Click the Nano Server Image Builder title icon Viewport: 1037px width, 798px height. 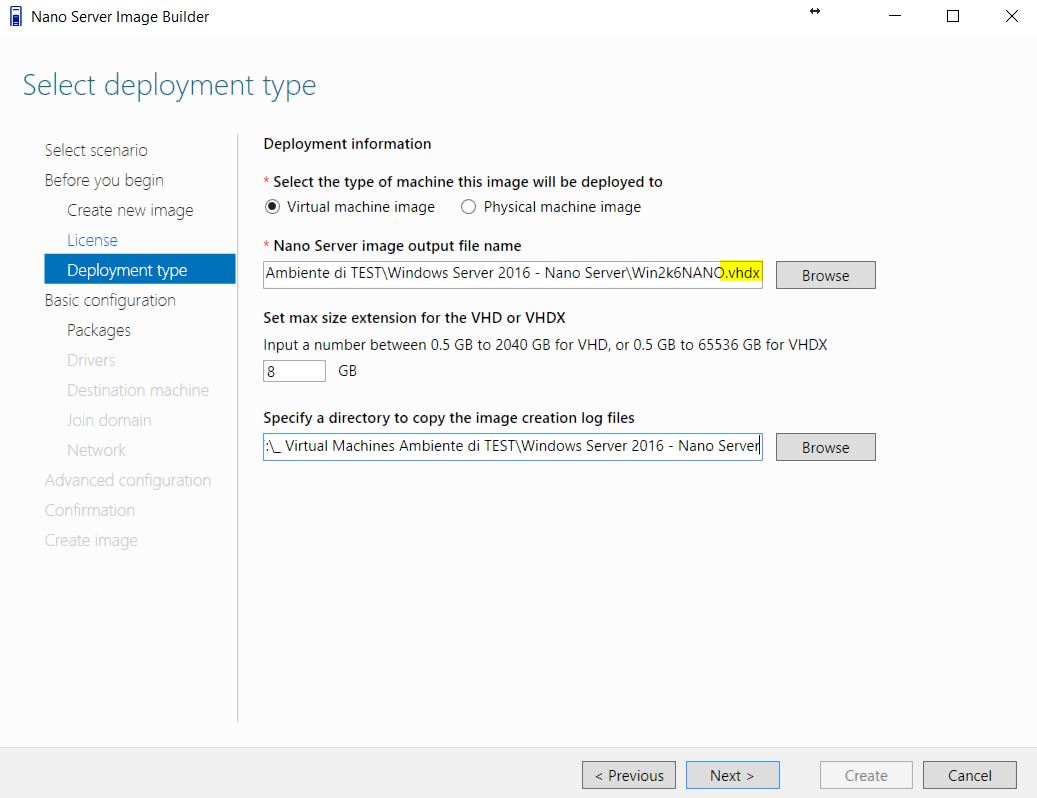point(16,17)
